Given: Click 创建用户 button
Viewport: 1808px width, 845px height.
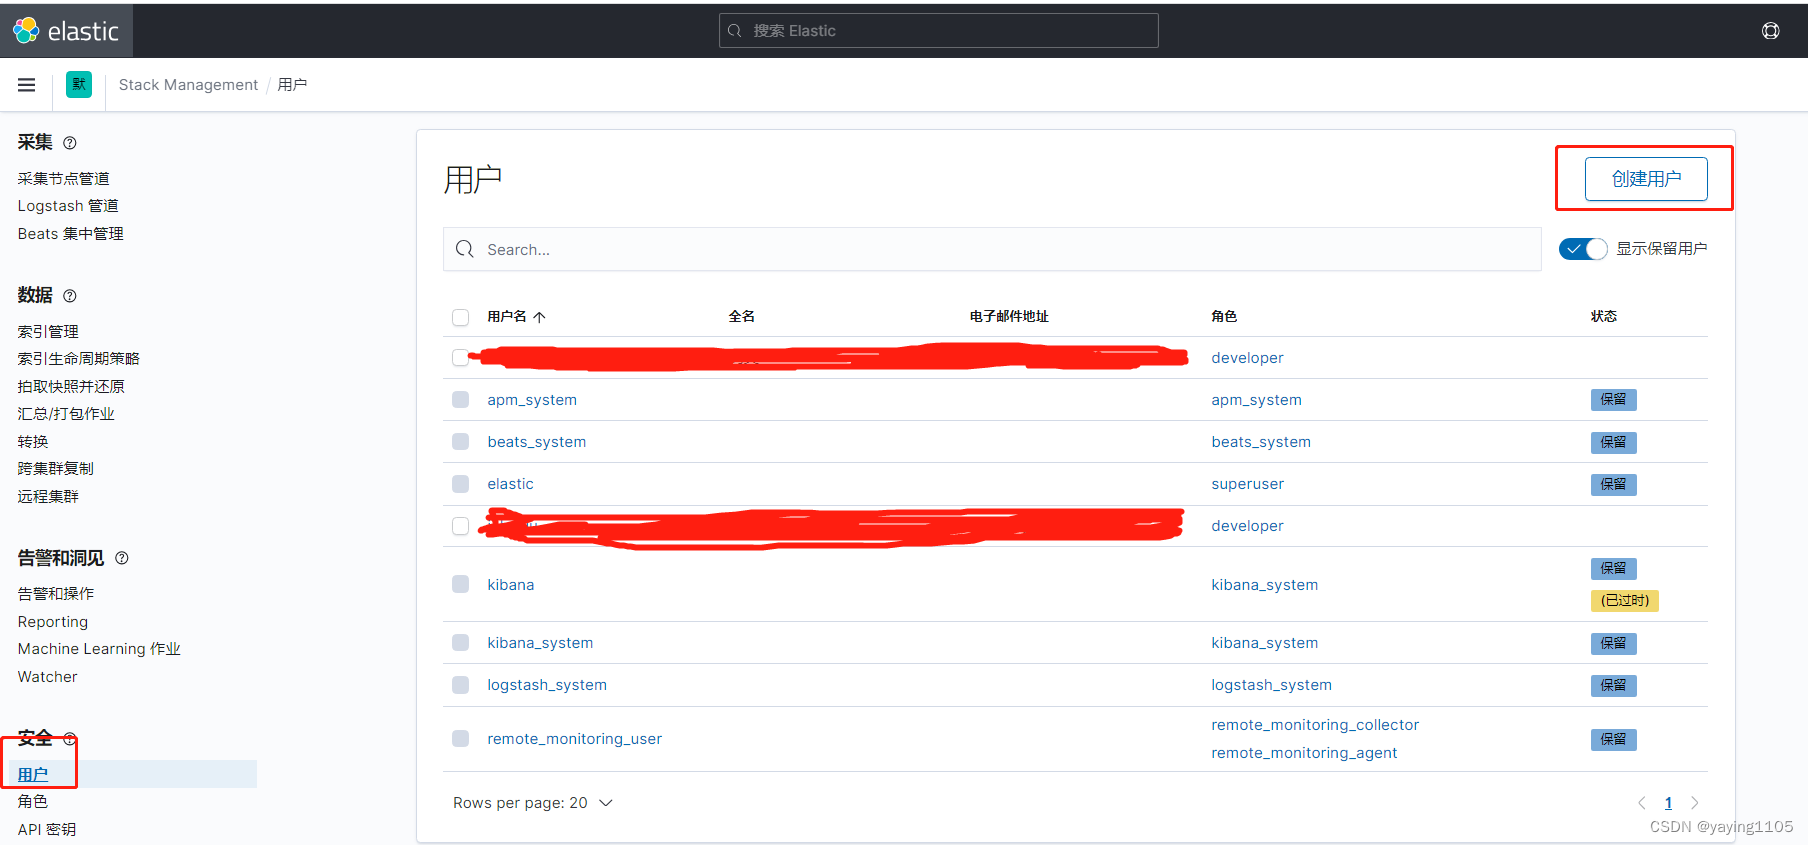Looking at the screenshot, I should [x=1646, y=179].
